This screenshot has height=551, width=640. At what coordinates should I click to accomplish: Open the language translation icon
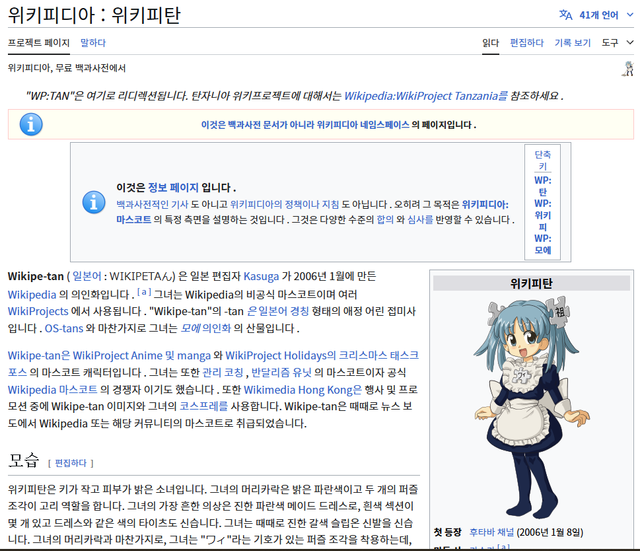click(565, 15)
